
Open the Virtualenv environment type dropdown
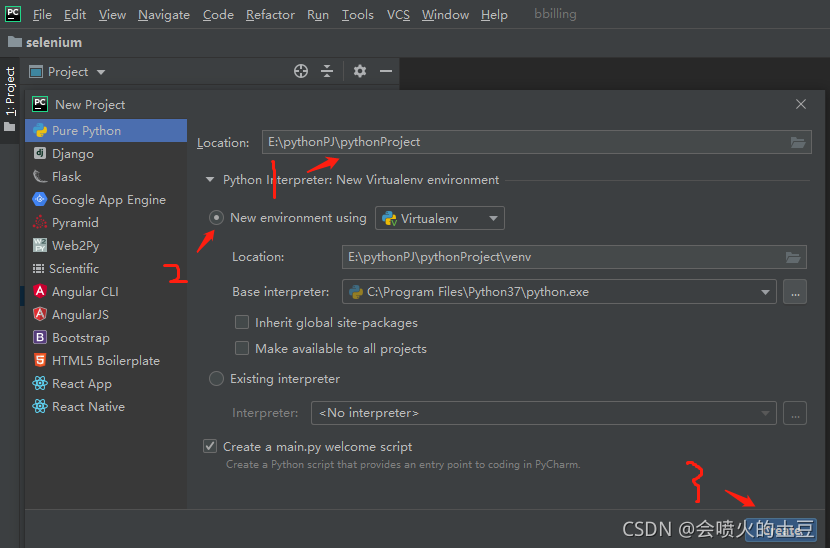pyautogui.click(x=440, y=218)
